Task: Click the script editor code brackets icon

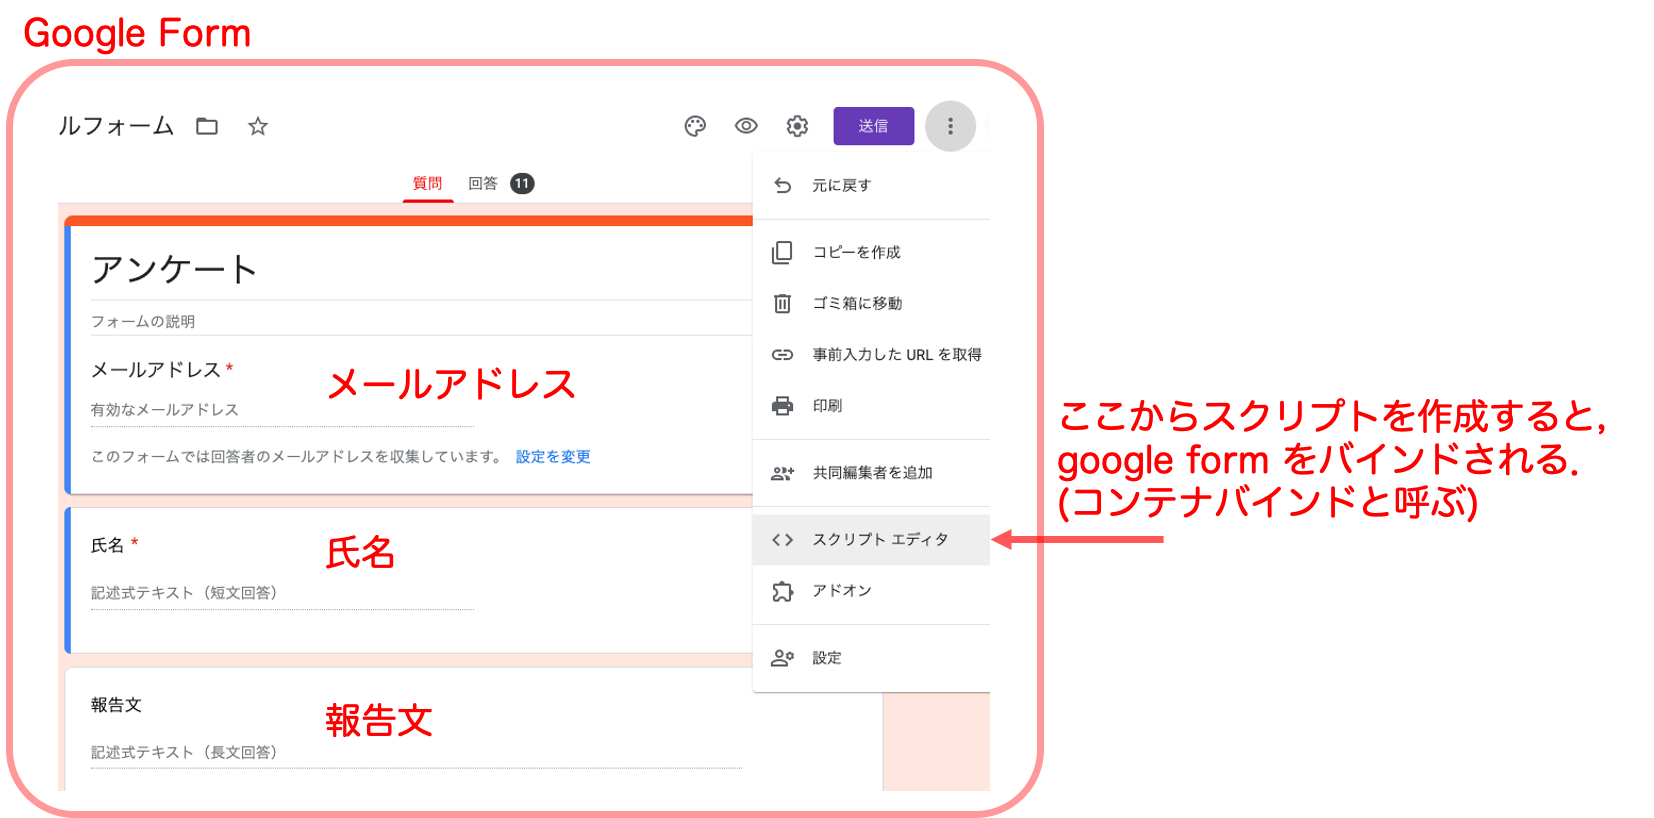Action: point(782,540)
